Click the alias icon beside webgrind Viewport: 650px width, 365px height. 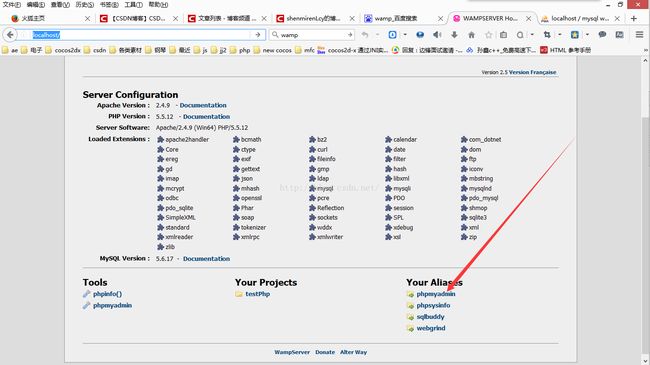point(410,328)
